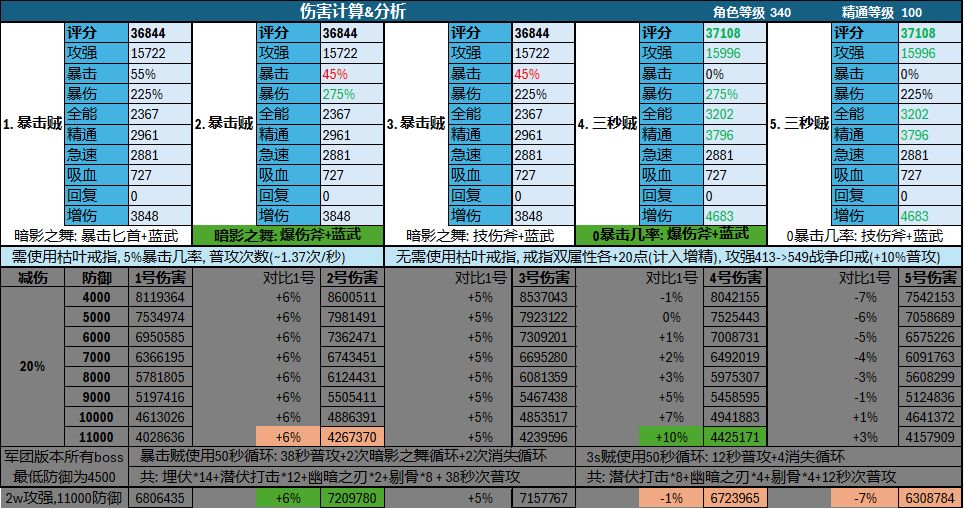Select the 20% damage reduction cell

coord(33,367)
